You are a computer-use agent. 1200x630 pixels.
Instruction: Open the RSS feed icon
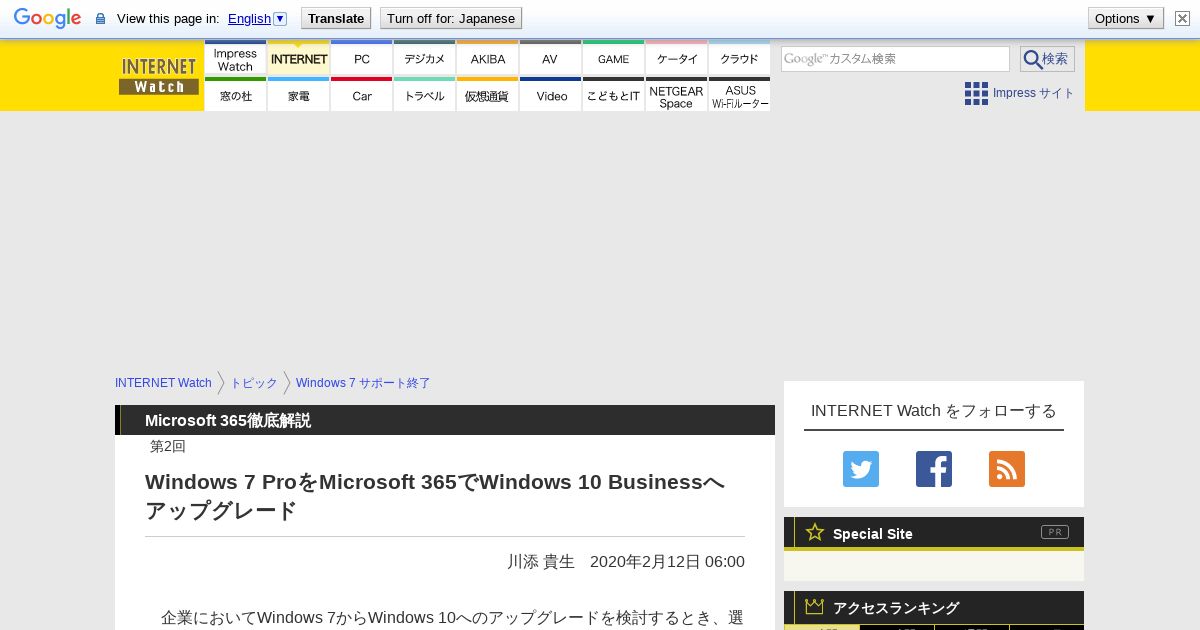(1007, 469)
